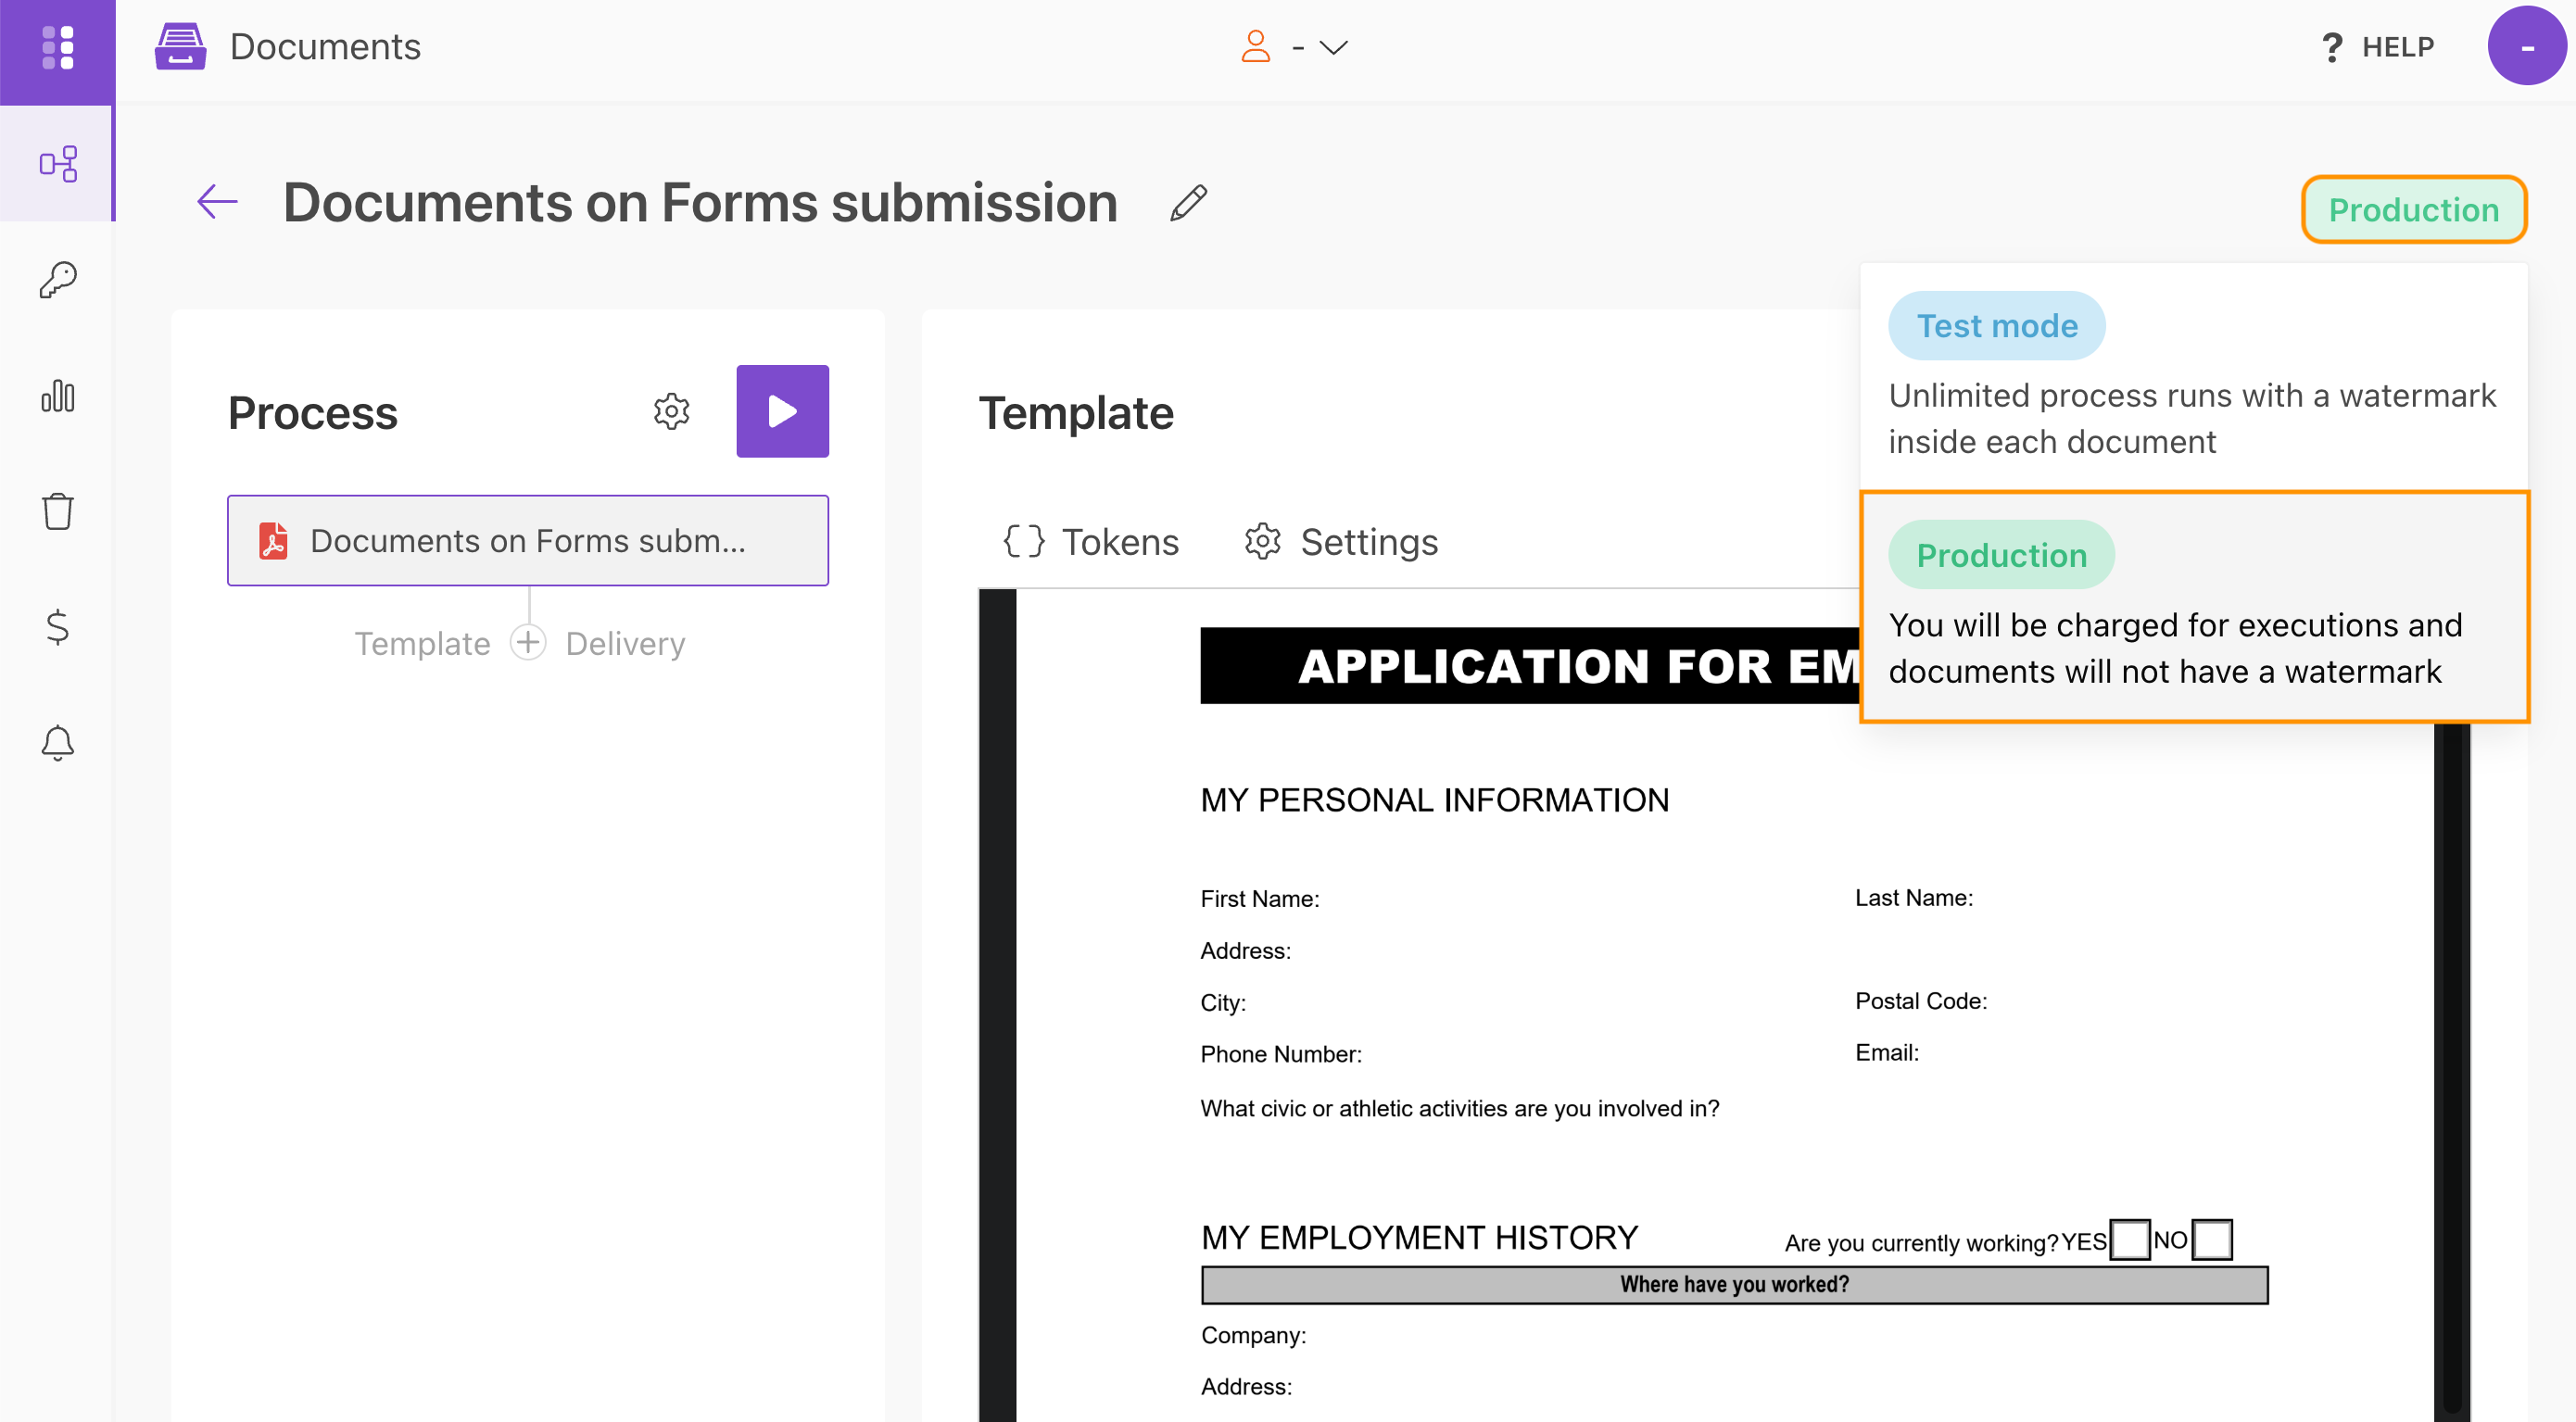Open the billing dollar sign icon
This screenshot has width=2576, height=1422.
[x=57, y=627]
